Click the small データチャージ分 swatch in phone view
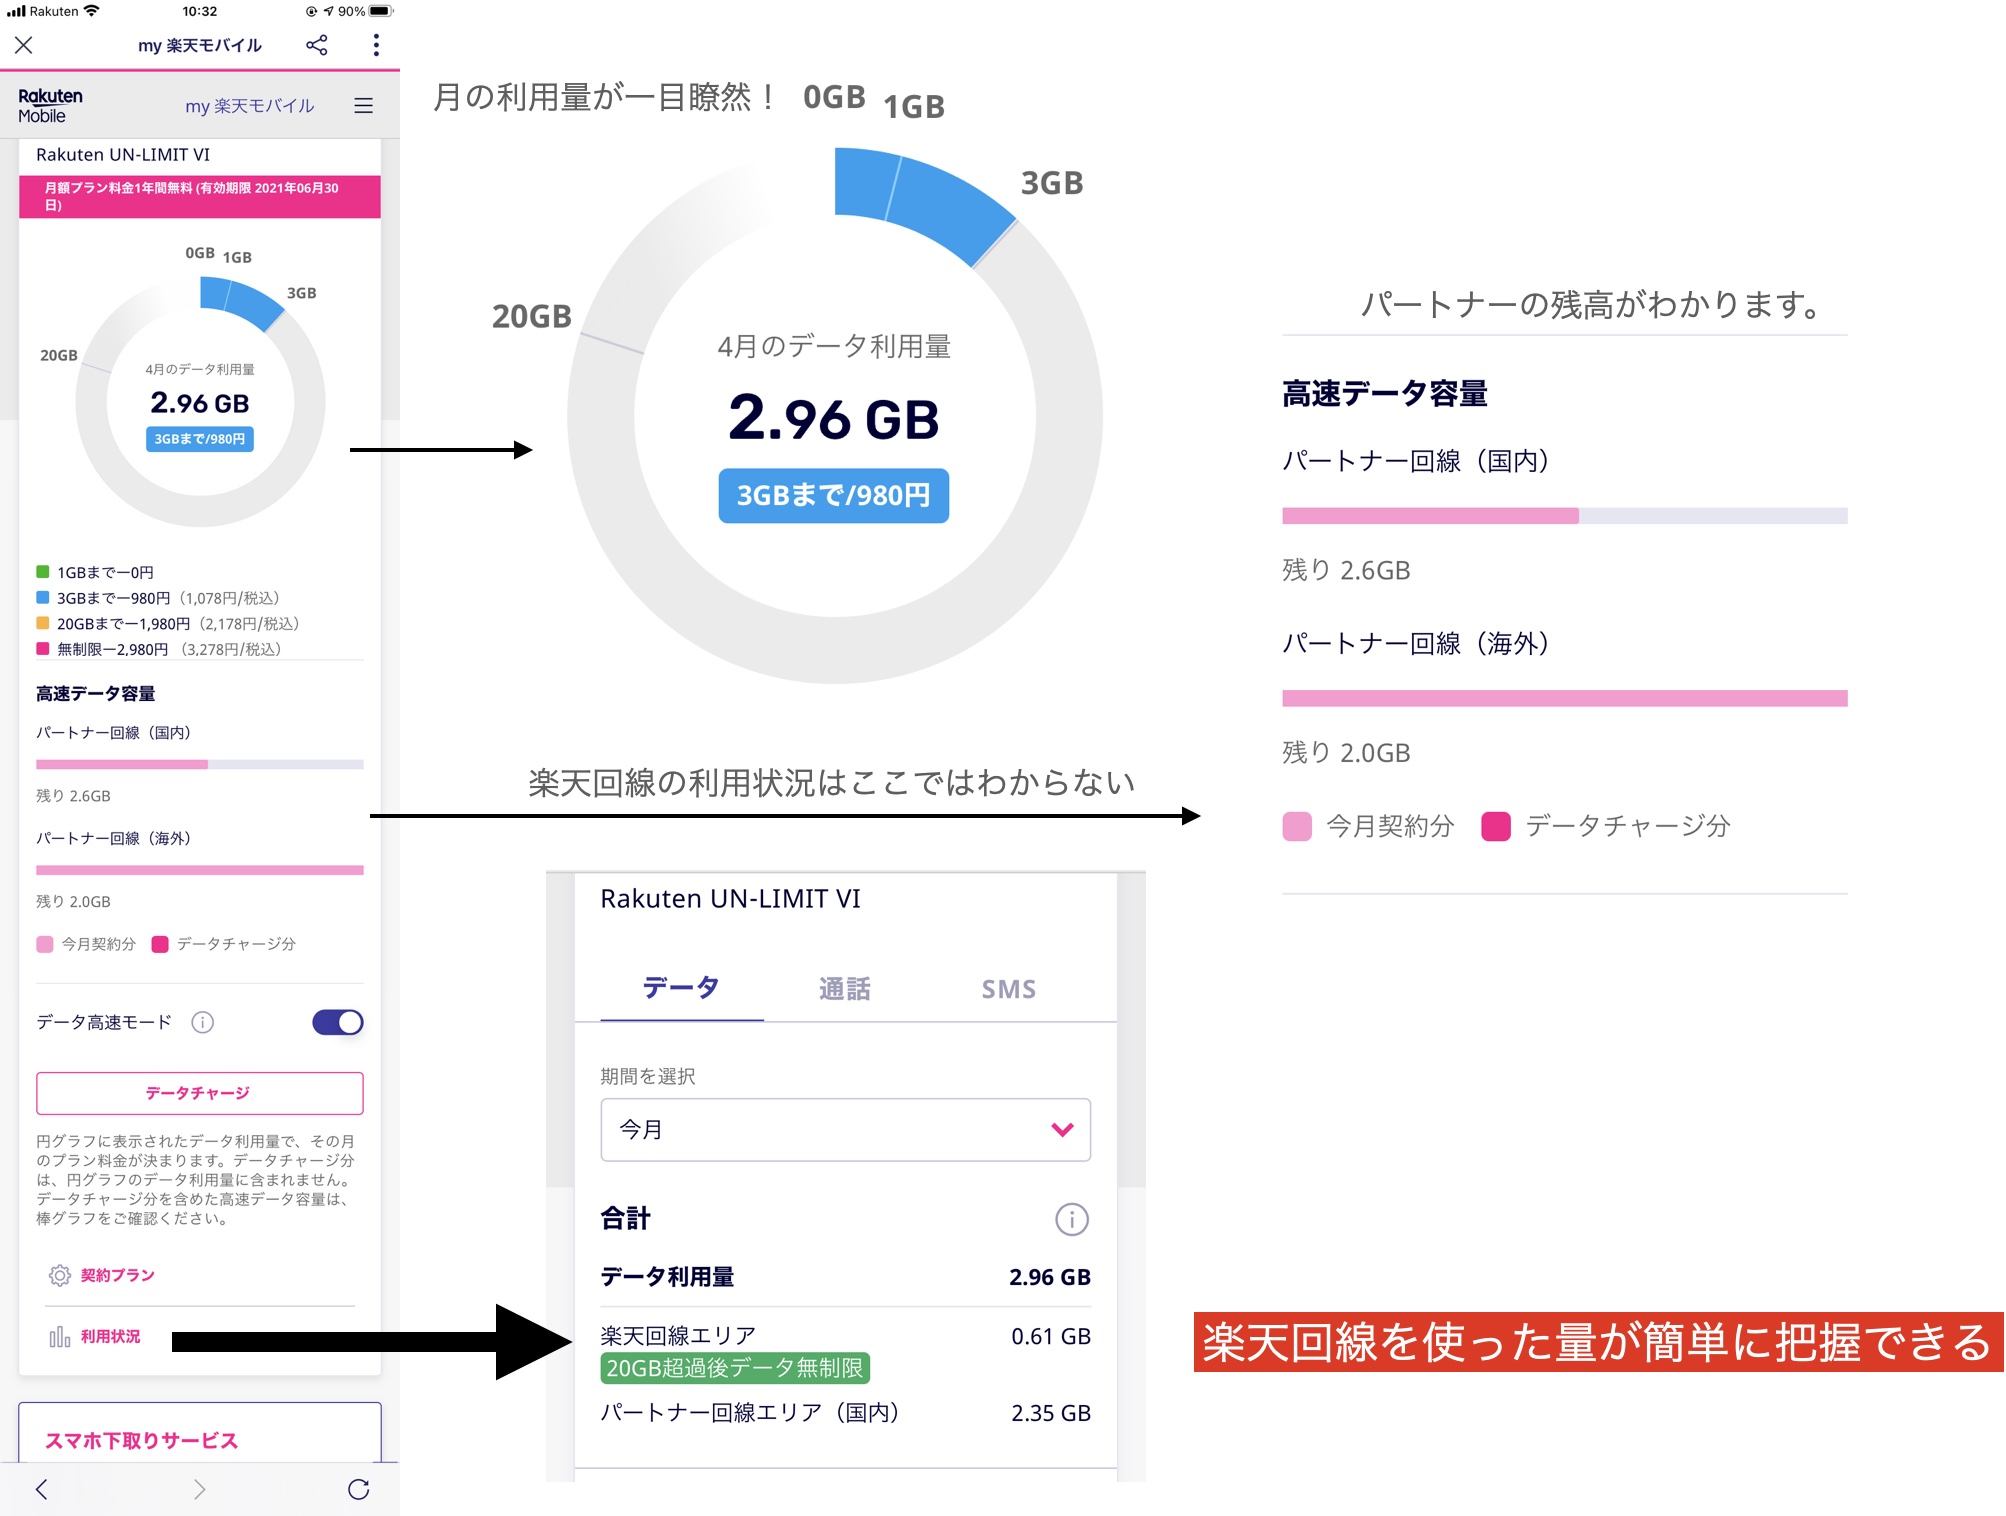 [x=160, y=944]
